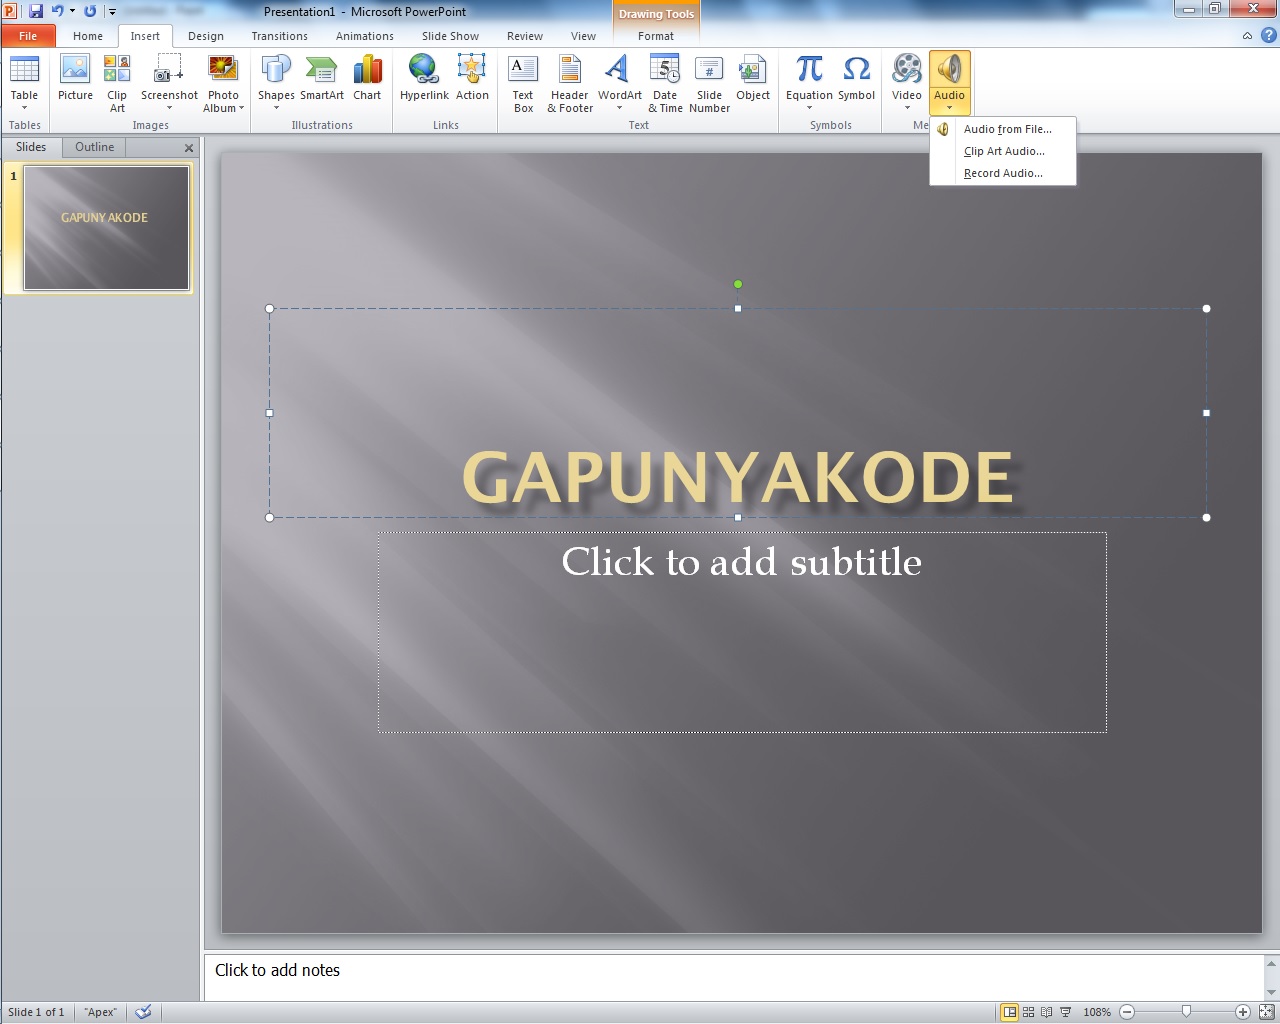Switch to the Outline tab
This screenshot has height=1024, width=1280.
tap(93, 147)
